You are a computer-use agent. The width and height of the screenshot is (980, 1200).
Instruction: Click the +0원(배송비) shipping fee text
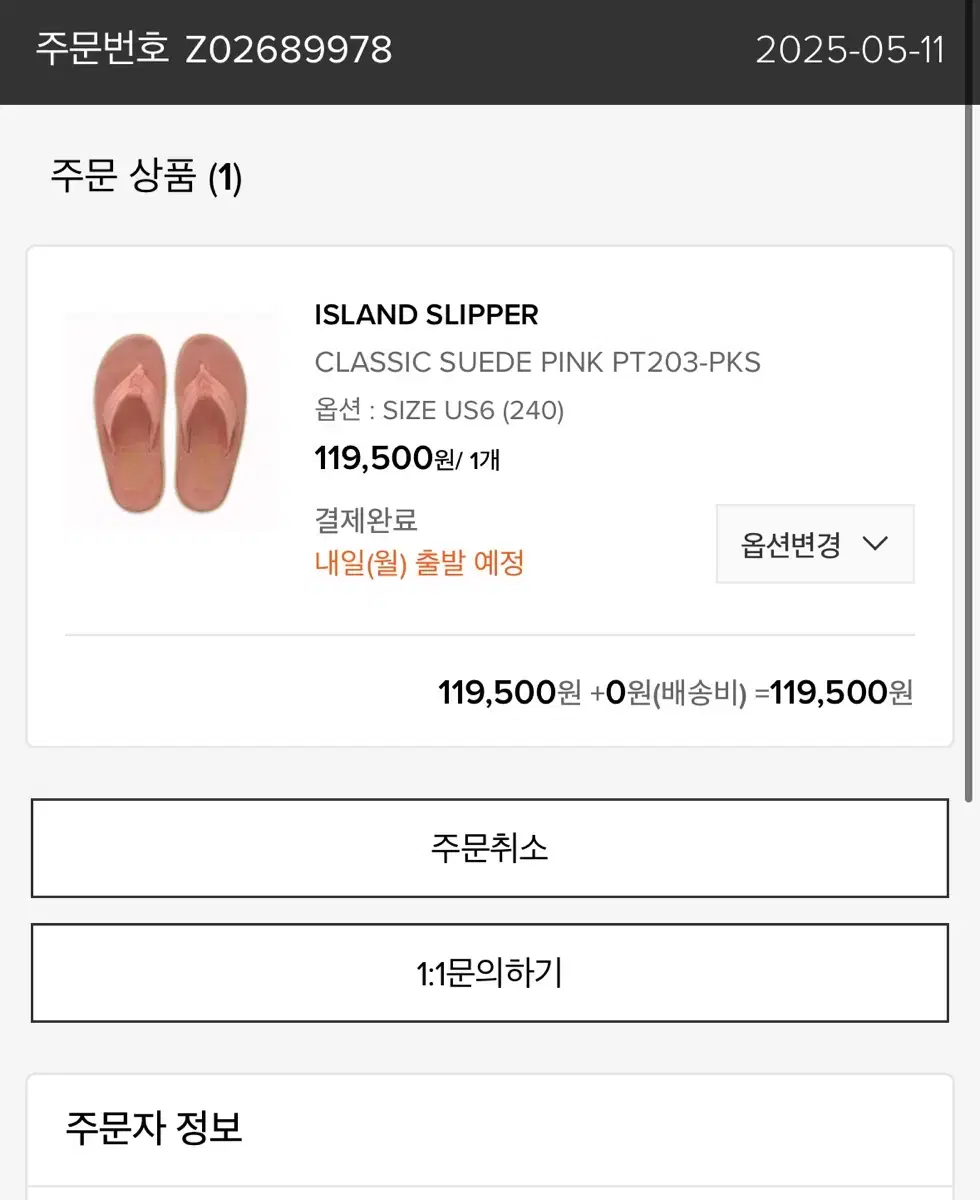[669, 692]
